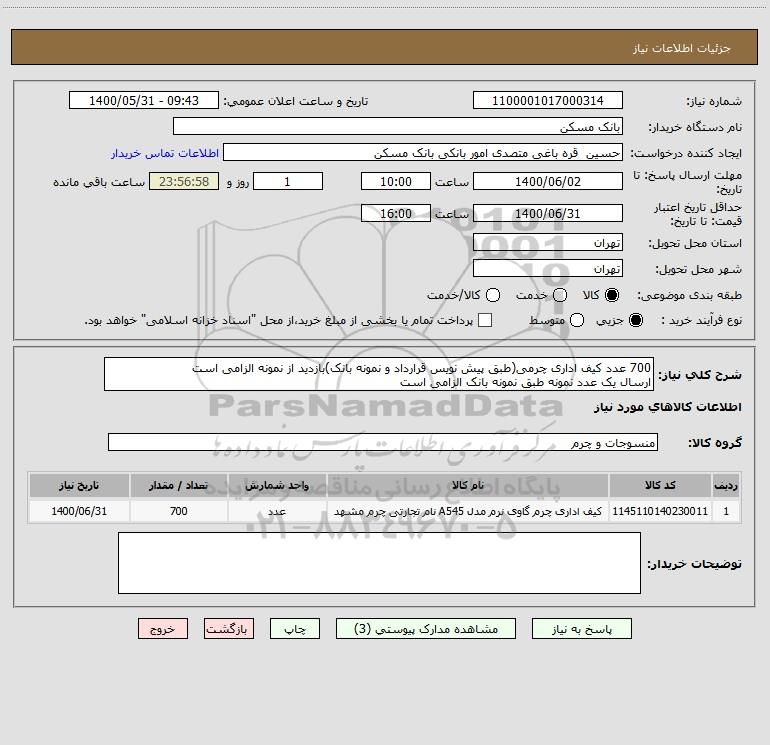Open مشاهده مدارک پیوستی (3) button
The image size is (770, 745).
pos(426,629)
